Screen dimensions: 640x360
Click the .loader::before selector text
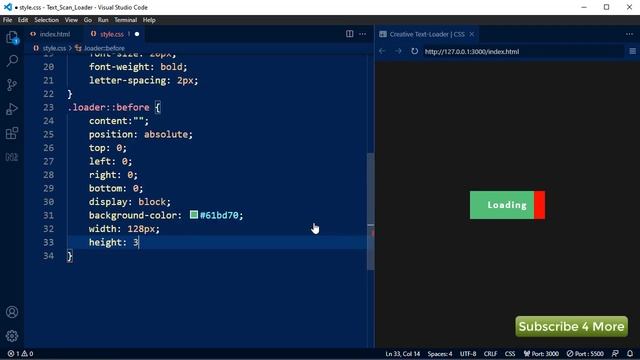pyautogui.click(x=109, y=107)
